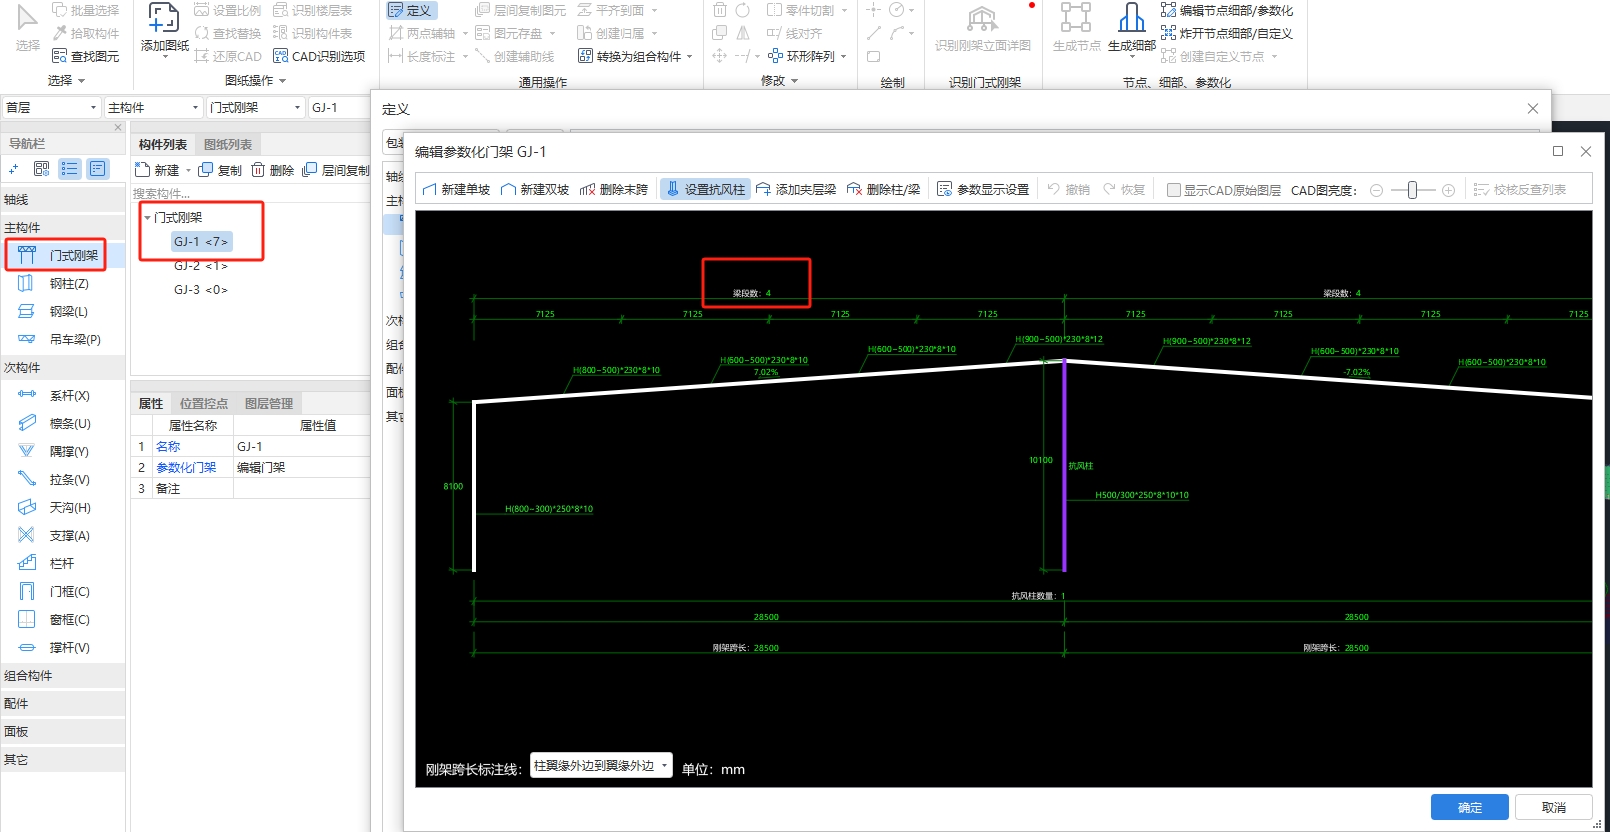Click 删除柱/梁 in editor toolbar
The width and height of the screenshot is (1610, 832).
883,189
